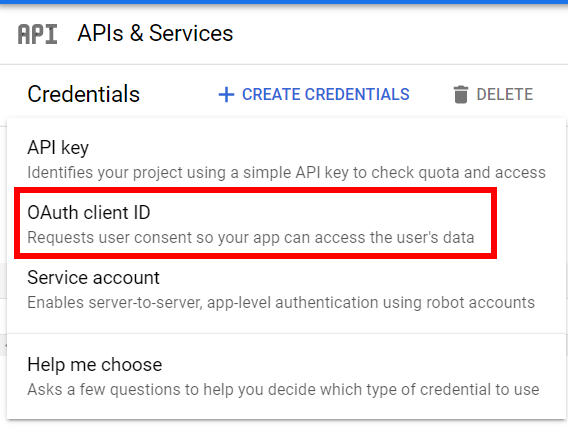Click 'Requests user consent' description text
Screen dimensions: 568x435
coord(251,238)
